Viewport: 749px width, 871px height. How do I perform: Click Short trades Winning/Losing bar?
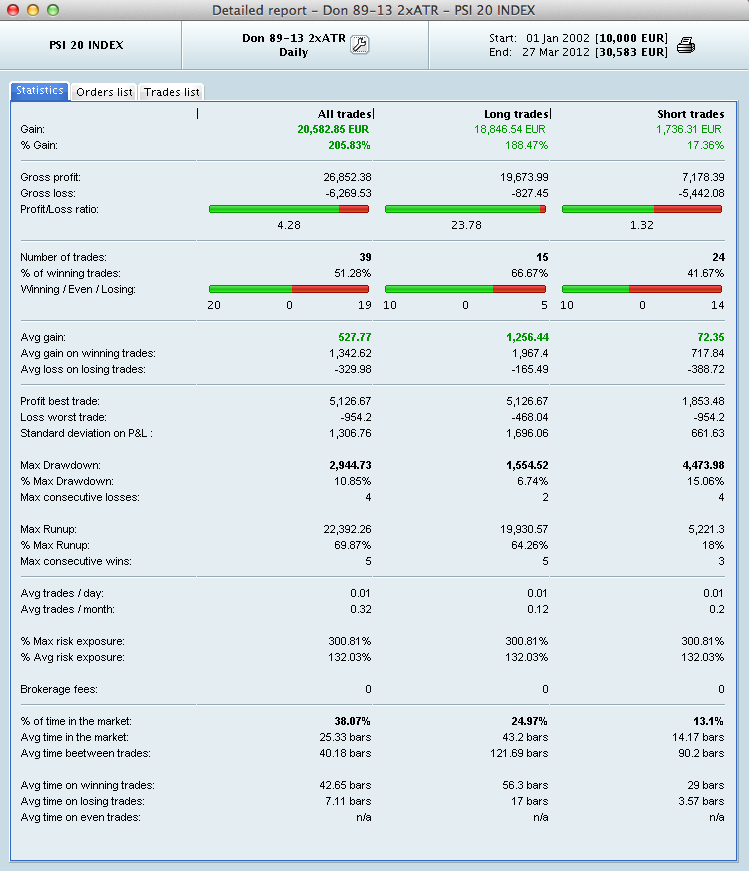click(x=642, y=289)
